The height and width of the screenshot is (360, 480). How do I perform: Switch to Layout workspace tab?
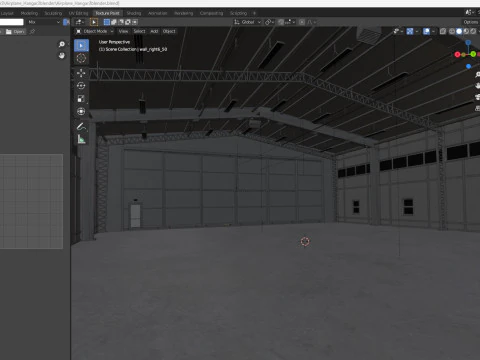click(x=7, y=13)
